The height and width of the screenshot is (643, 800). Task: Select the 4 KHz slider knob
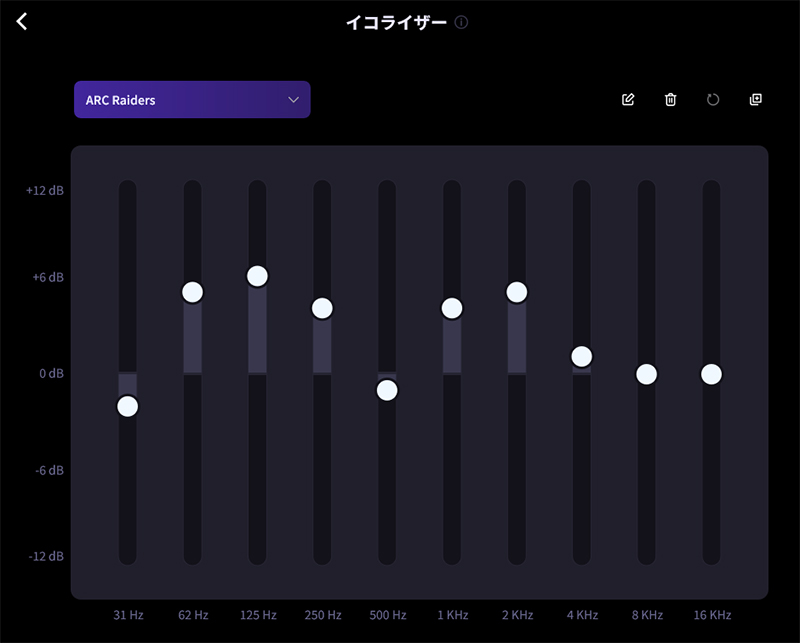[x=582, y=357]
